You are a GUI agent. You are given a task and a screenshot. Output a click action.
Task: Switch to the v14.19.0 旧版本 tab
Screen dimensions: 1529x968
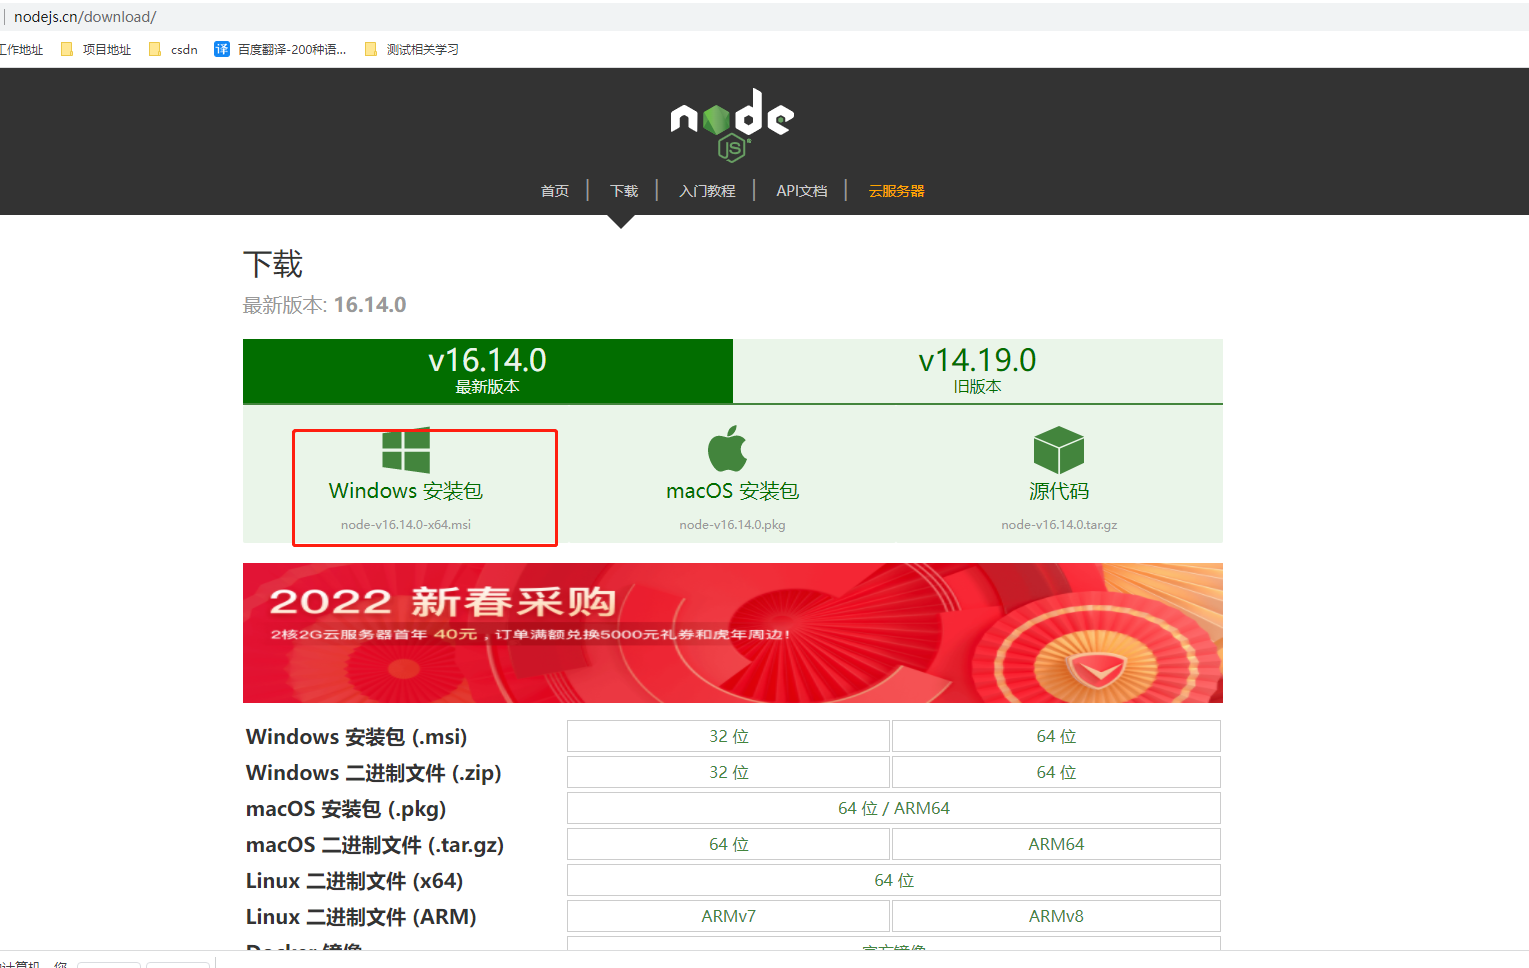[x=978, y=371]
